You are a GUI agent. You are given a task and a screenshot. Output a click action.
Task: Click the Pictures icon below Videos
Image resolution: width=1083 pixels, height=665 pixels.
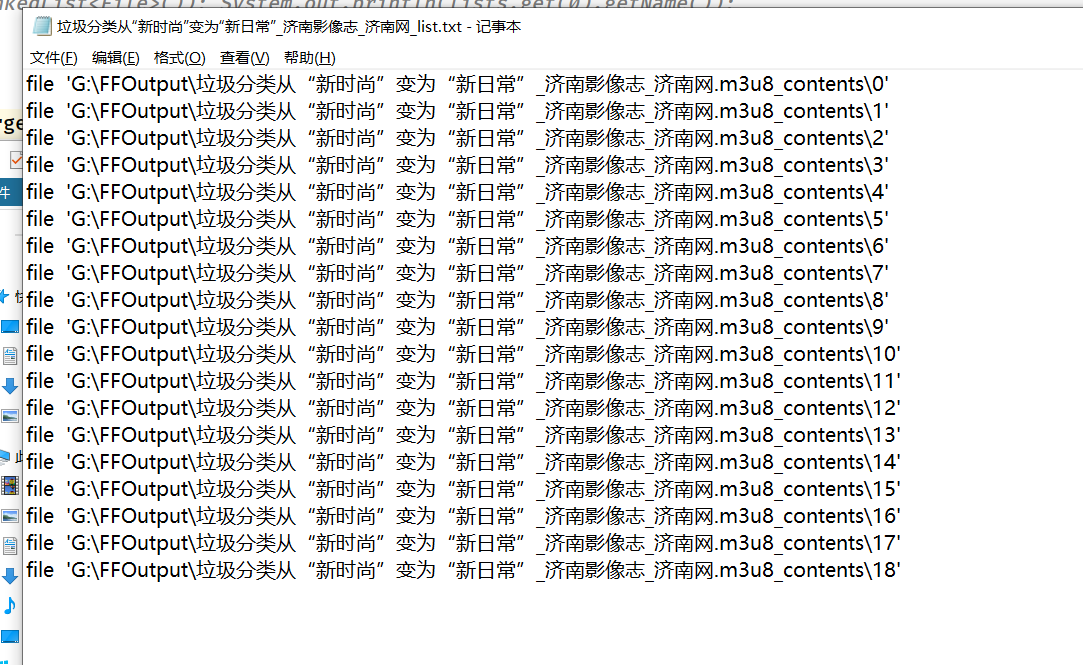pyautogui.click(x=10, y=516)
